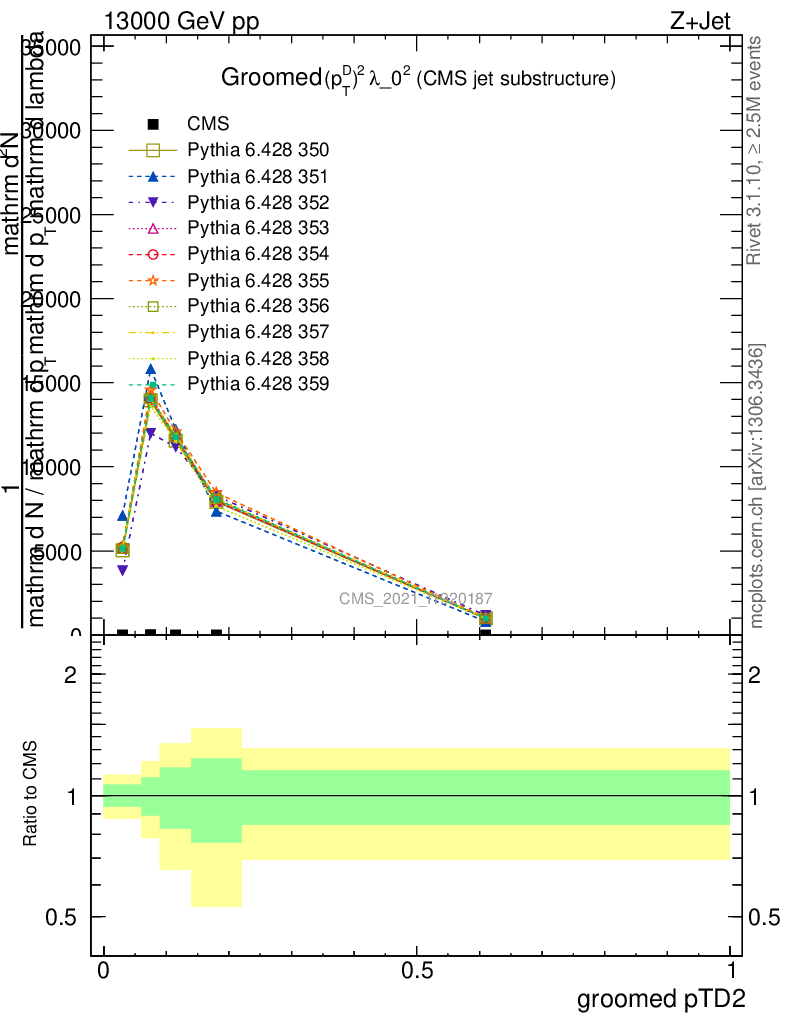Click the 13000 GeV pp header text
This screenshot has width=786, height=1024.
click(x=181, y=22)
